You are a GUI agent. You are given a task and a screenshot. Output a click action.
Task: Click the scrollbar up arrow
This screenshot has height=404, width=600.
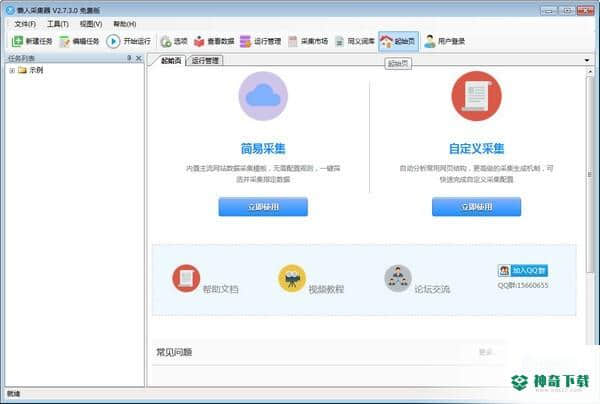click(590, 72)
